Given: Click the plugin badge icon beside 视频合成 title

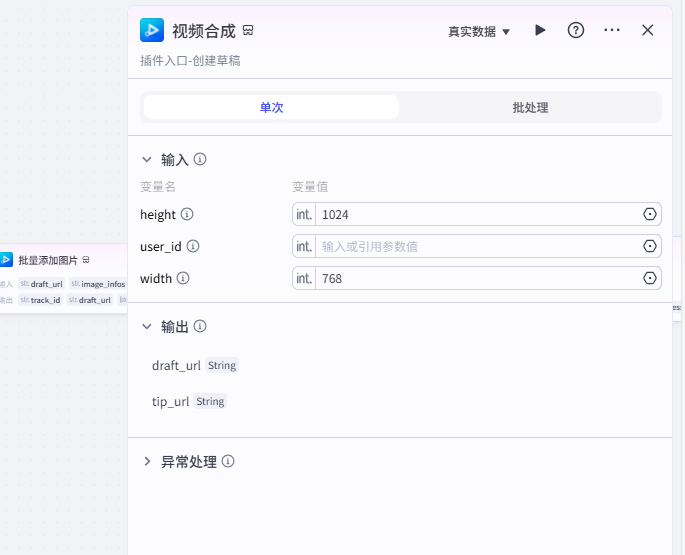Looking at the screenshot, I should click(248, 30).
